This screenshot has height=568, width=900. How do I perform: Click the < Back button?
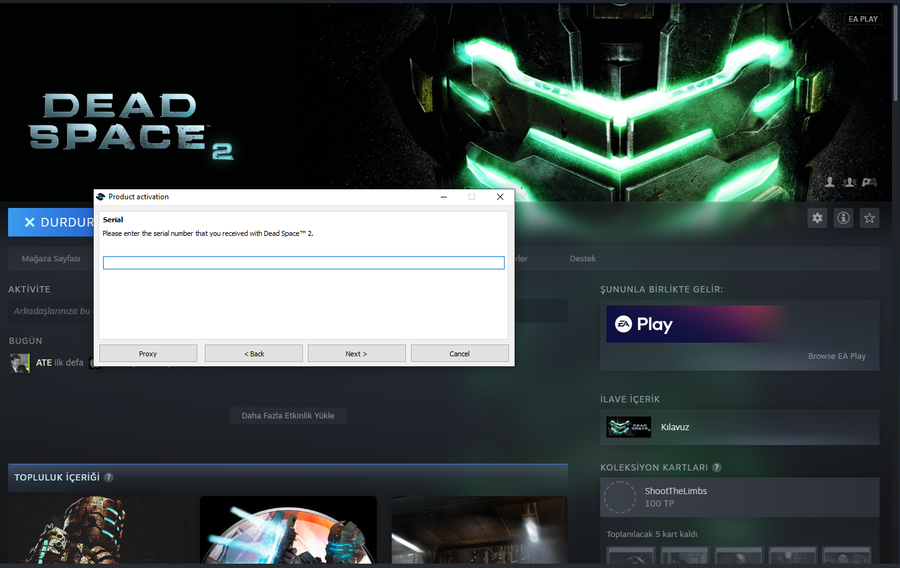254,353
